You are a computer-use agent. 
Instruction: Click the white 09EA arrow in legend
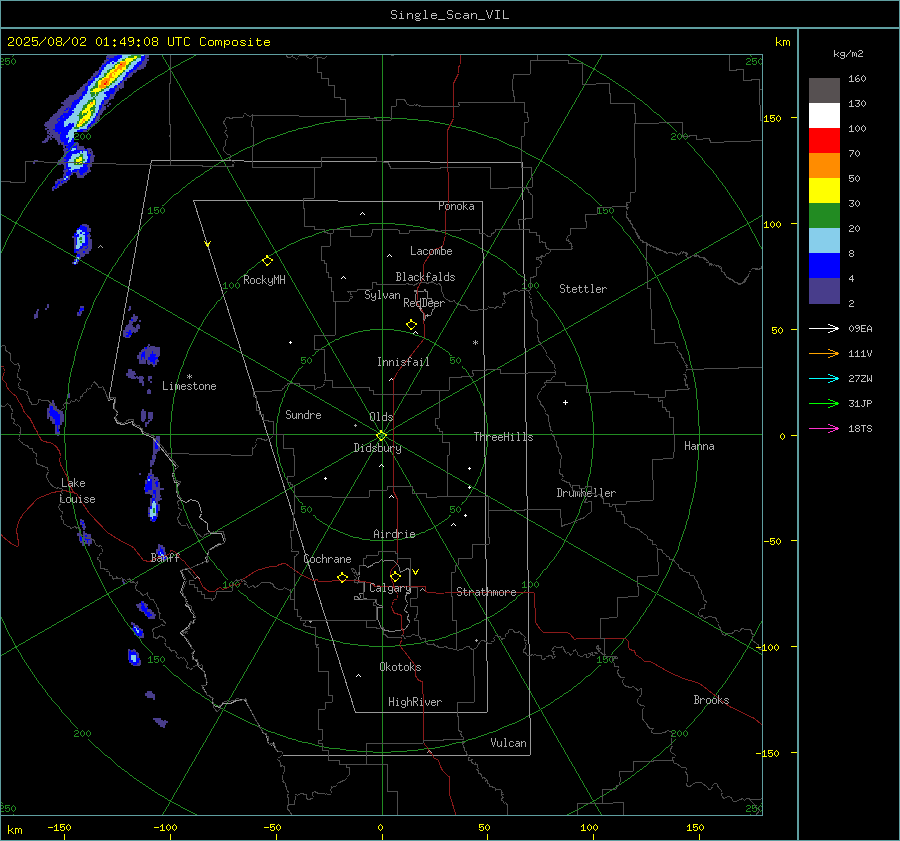824,328
